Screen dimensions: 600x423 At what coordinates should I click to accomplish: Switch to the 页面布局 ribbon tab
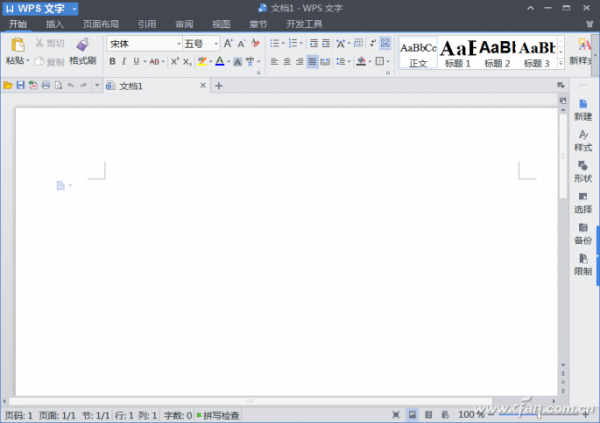100,23
